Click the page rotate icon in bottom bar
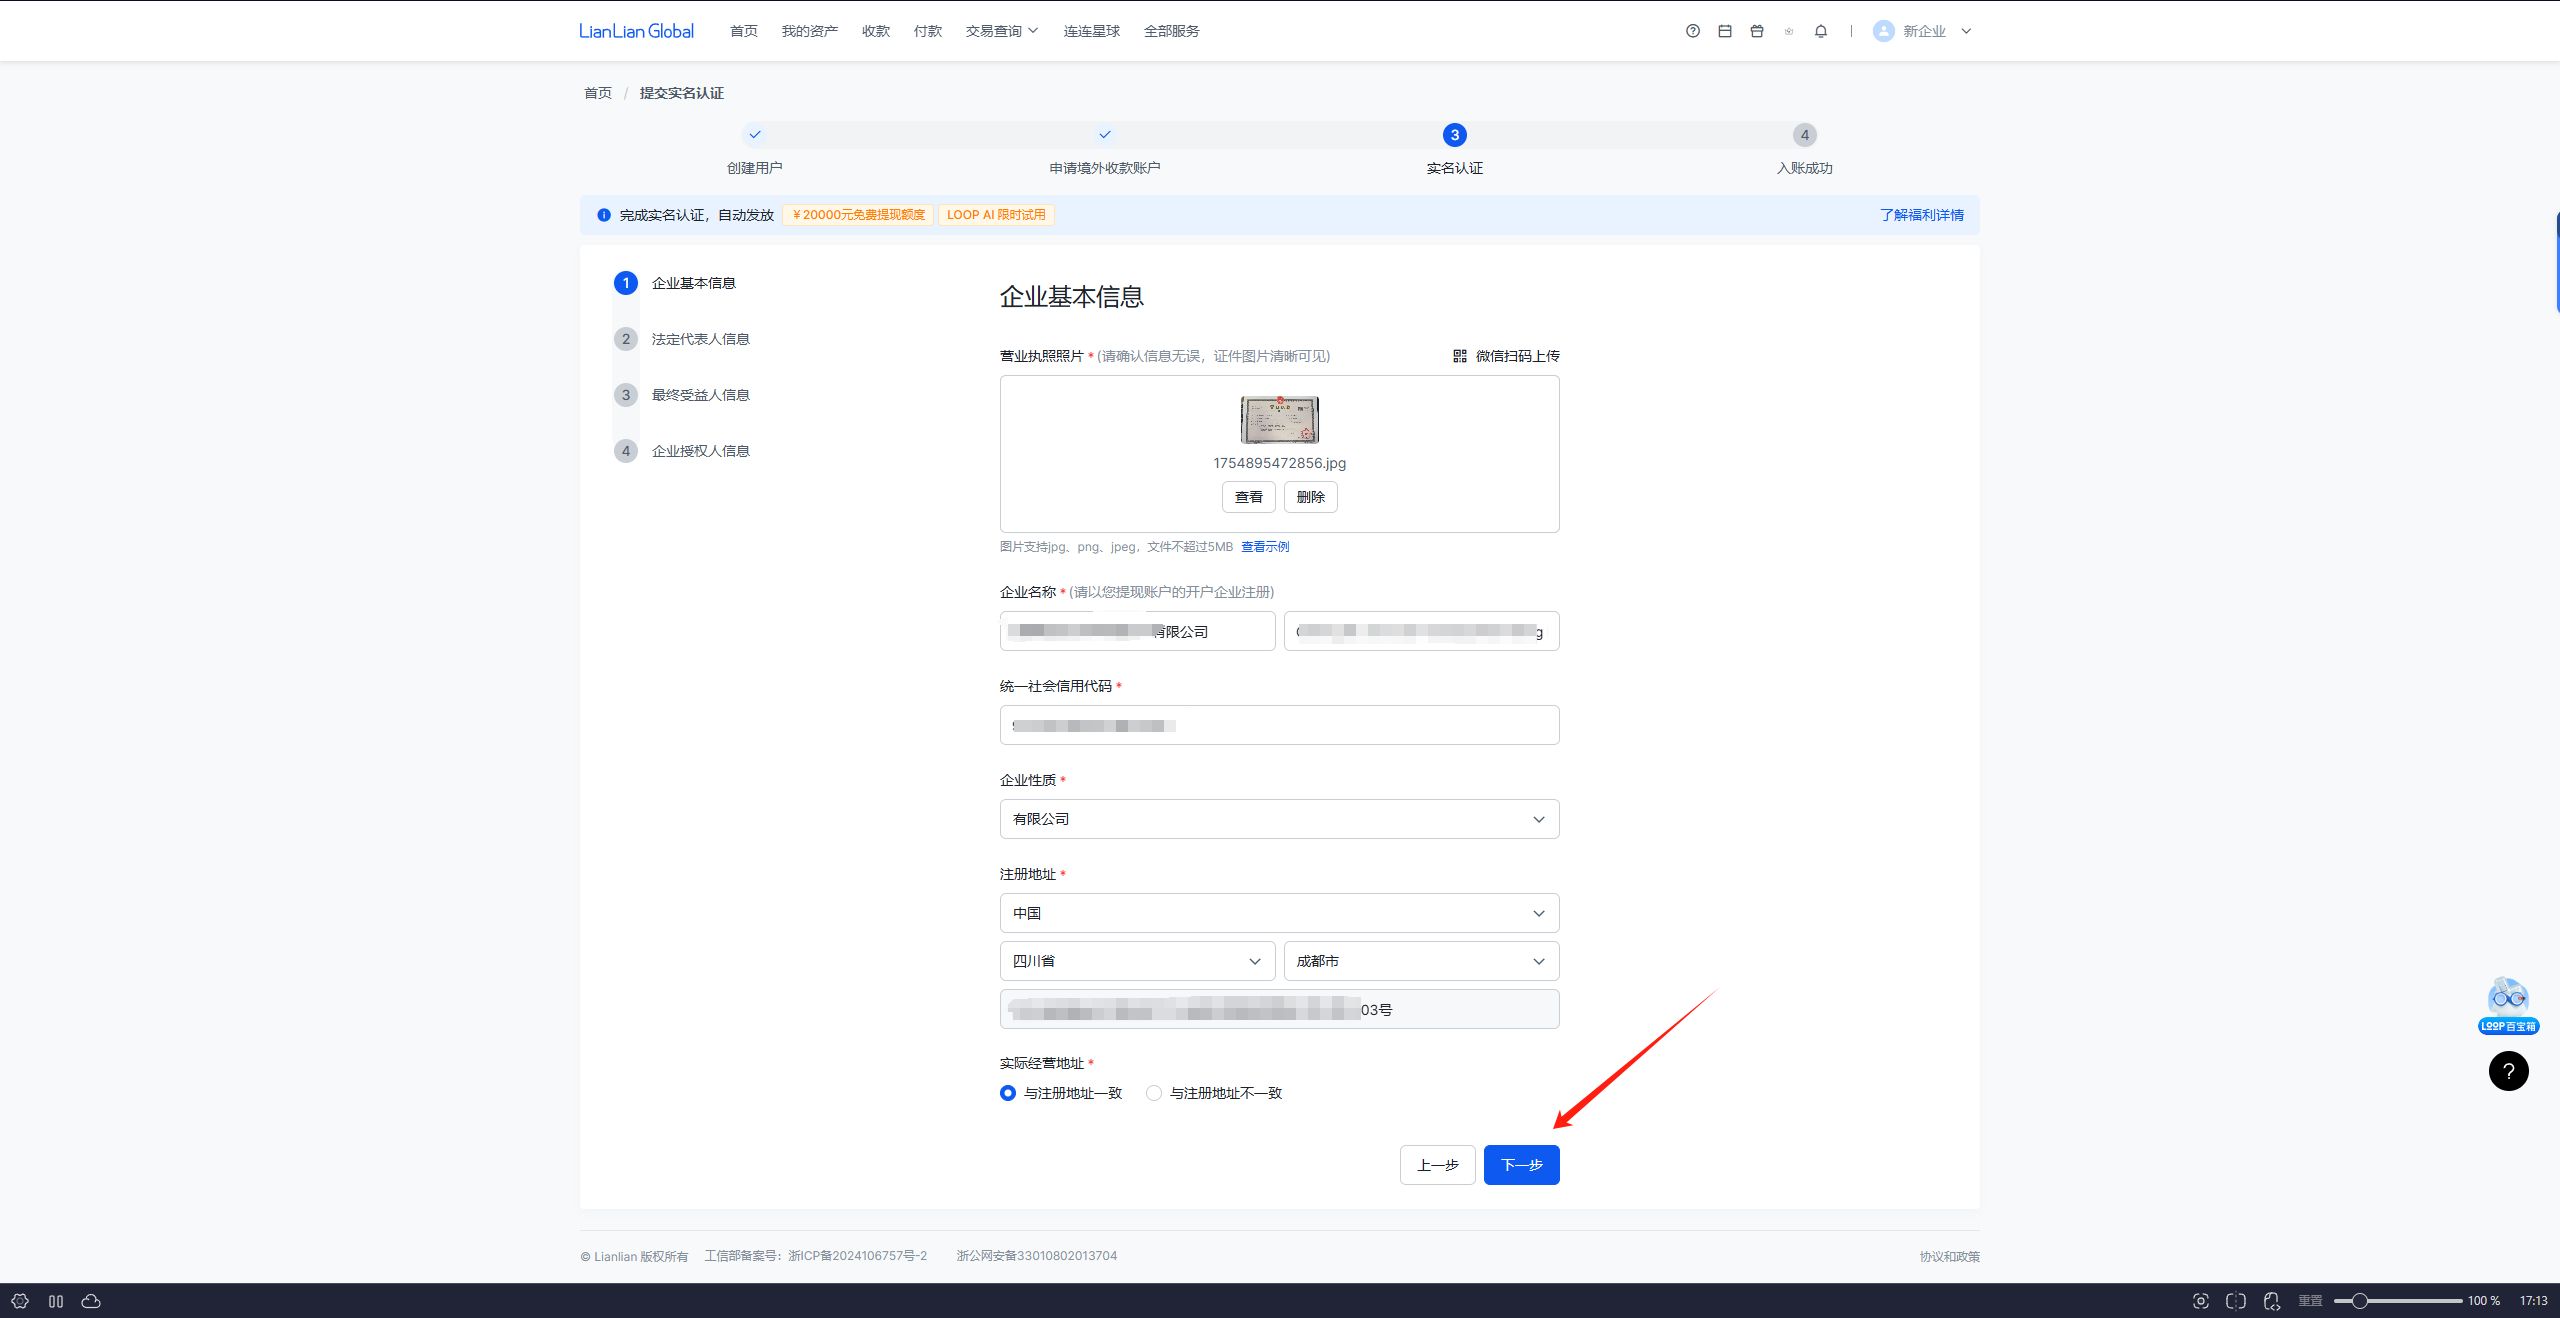 [x=2272, y=1301]
